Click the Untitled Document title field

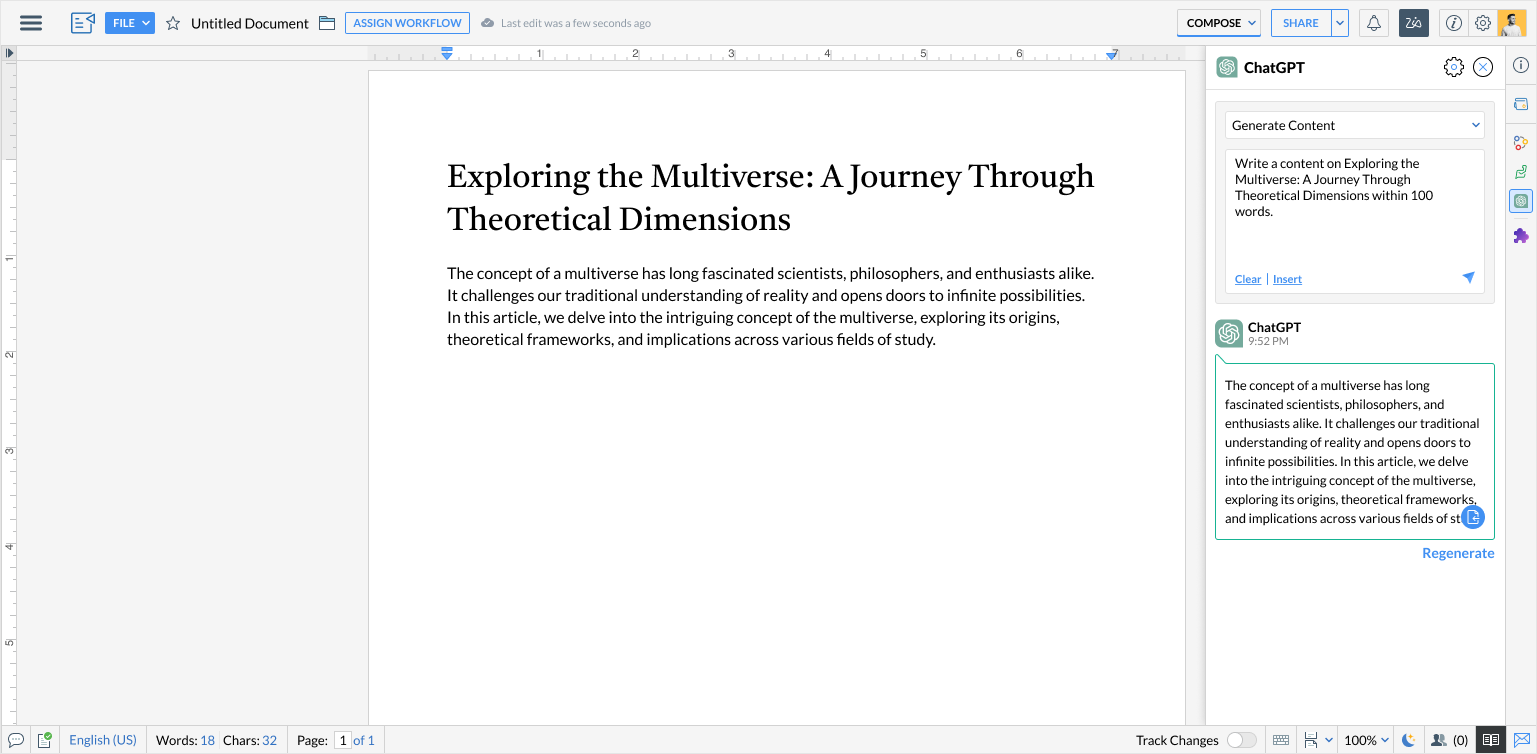click(x=250, y=23)
